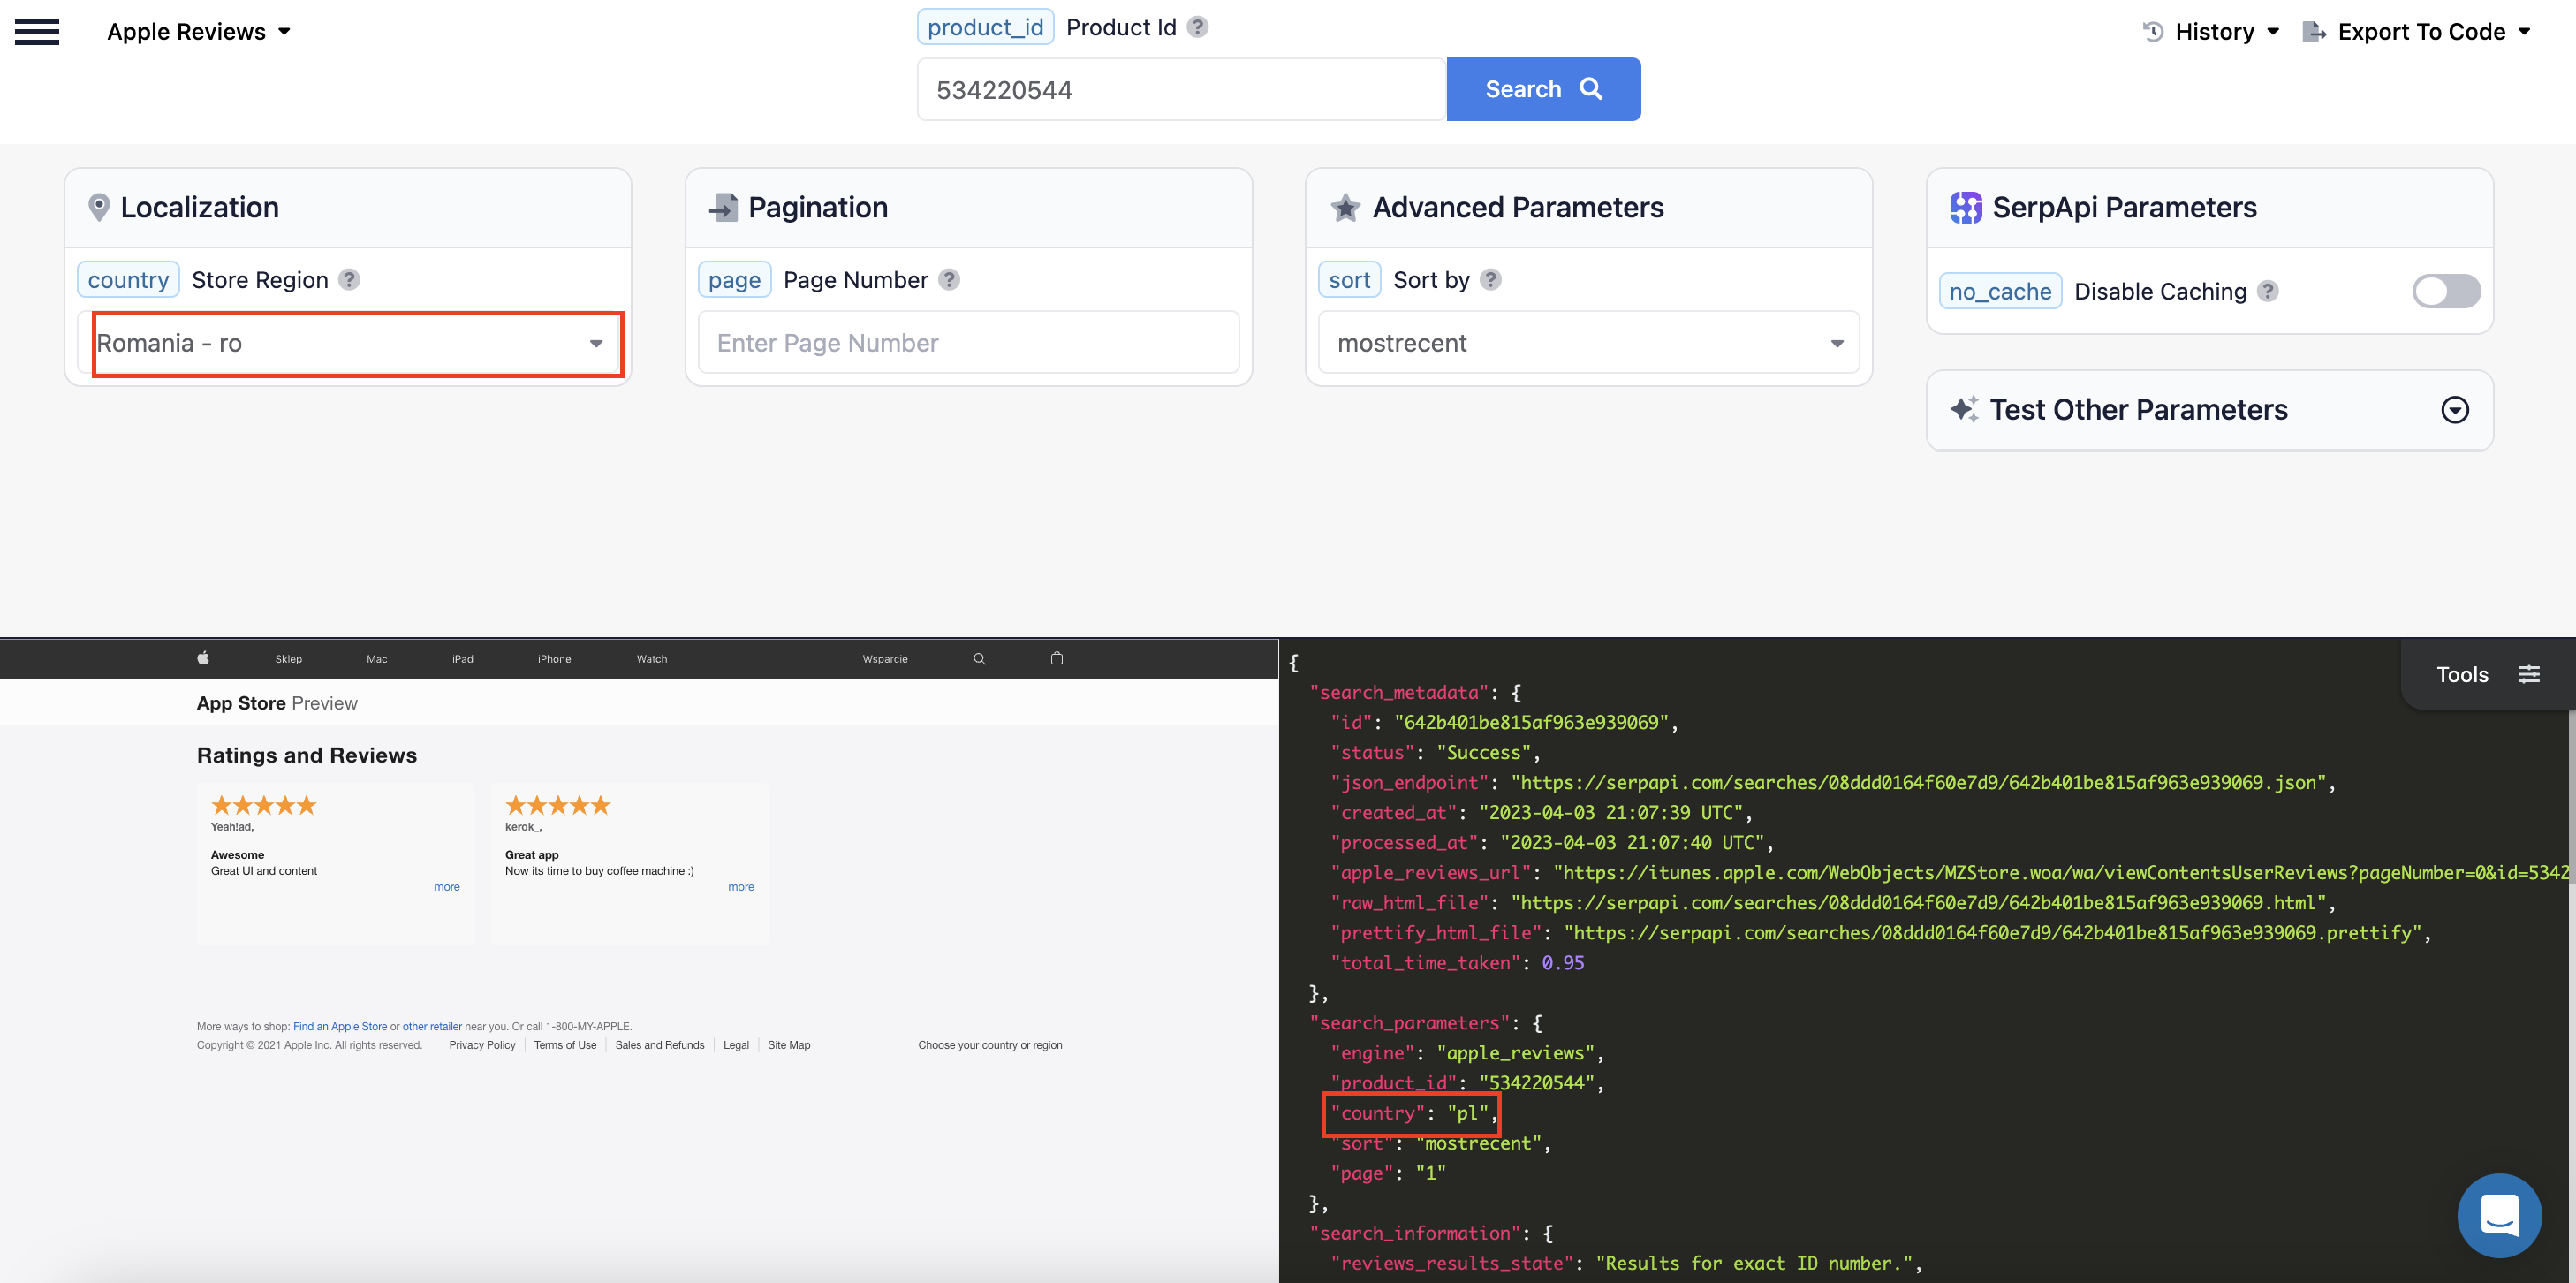
Task: Open the Privacy Policy link
Action: tap(482, 1045)
